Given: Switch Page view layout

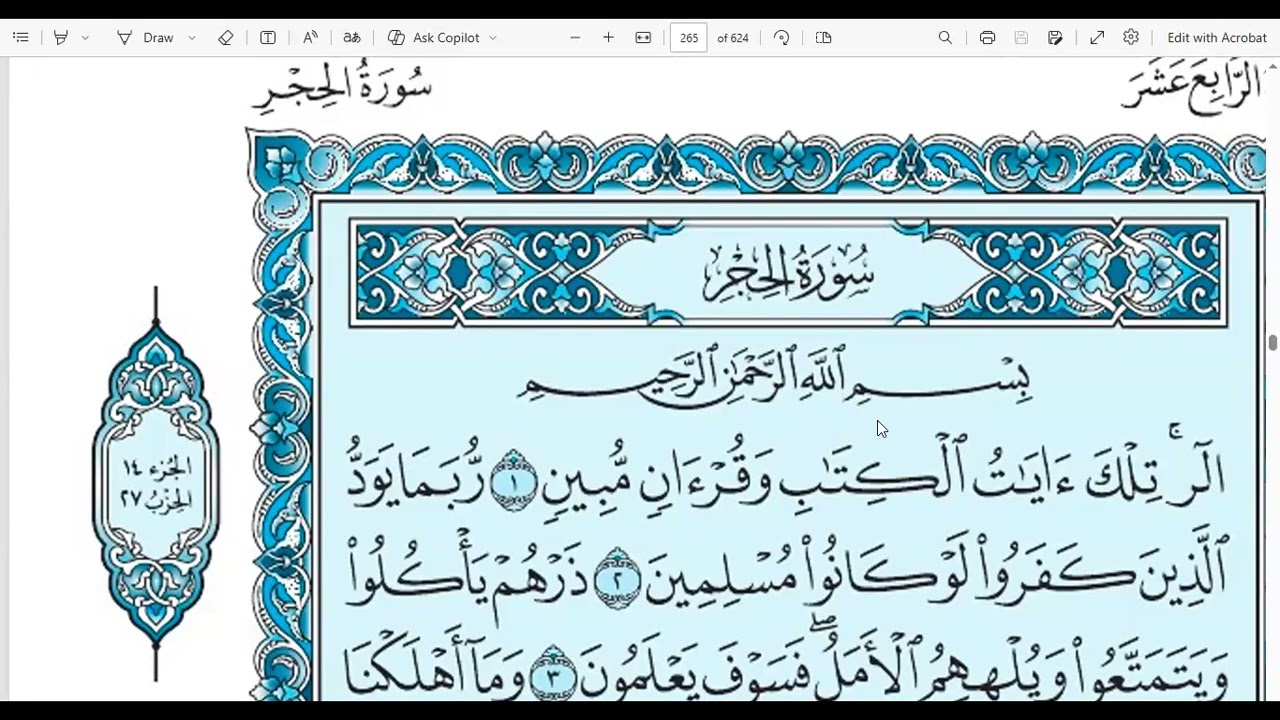Looking at the screenshot, I should coord(824,37).
